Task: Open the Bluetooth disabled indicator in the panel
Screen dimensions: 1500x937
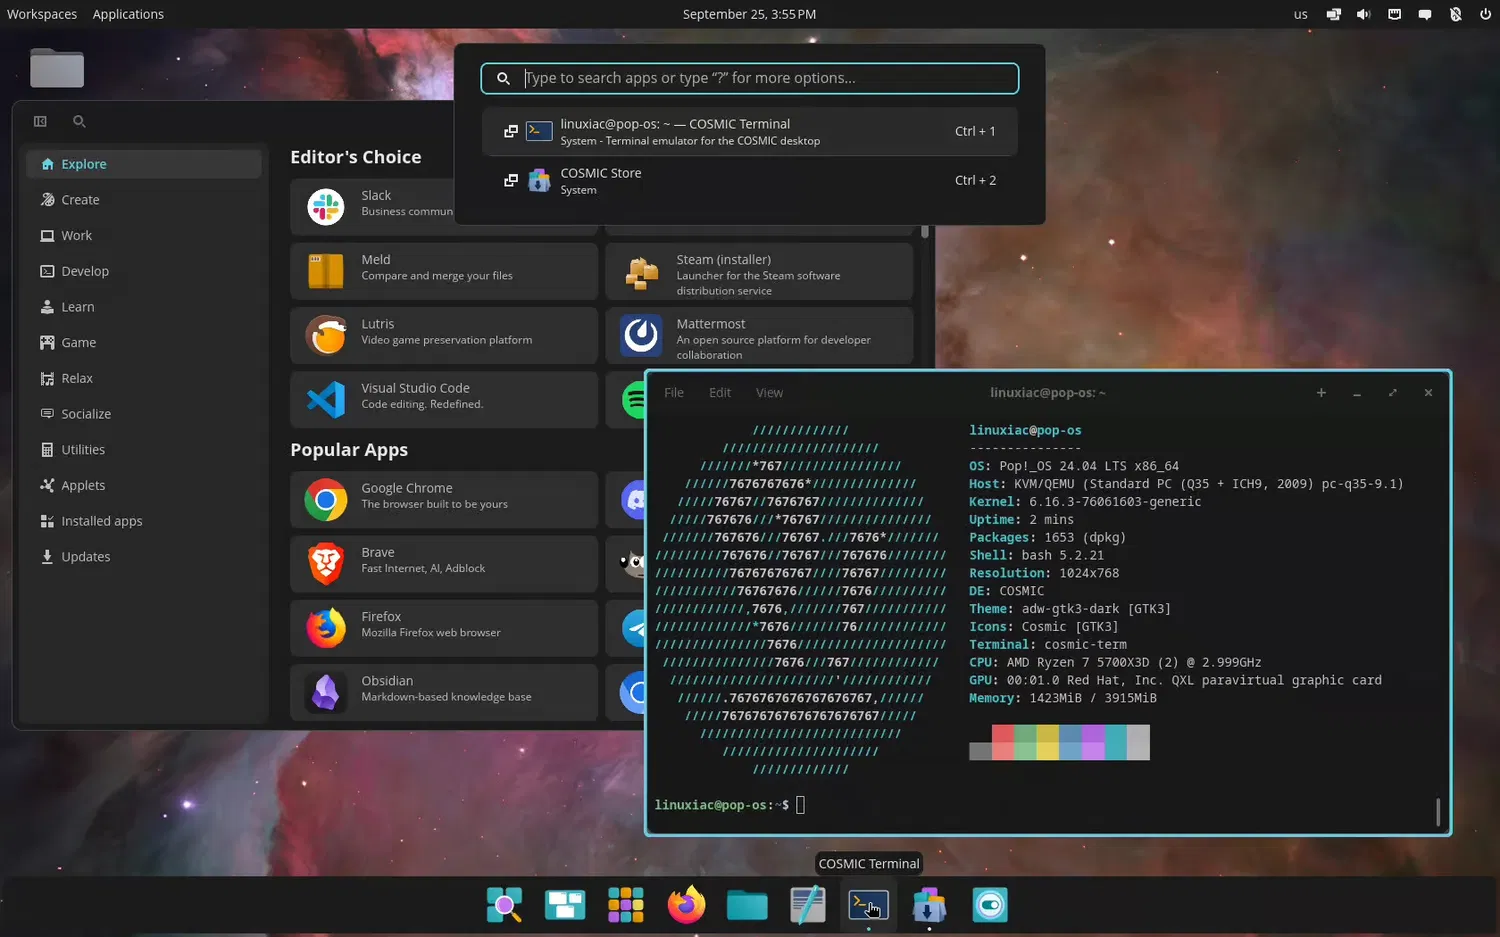Action: [1455, 14]
